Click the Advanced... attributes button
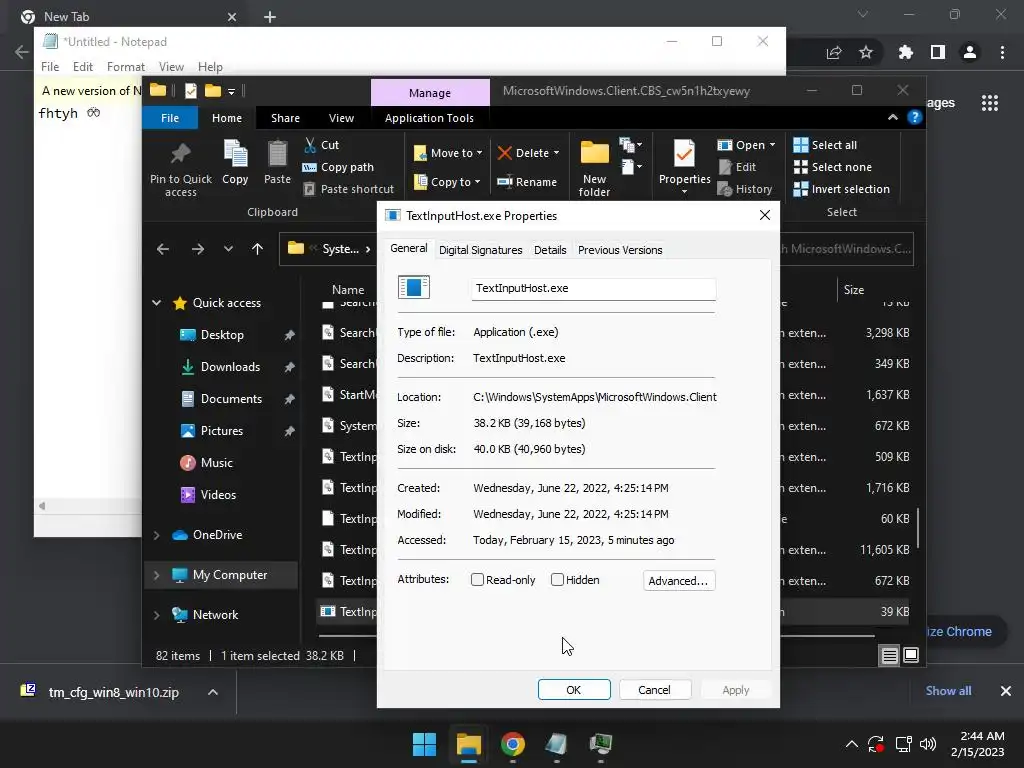Screen dimensions: 1024x768 pyautogui.click(x=679, y=581)
